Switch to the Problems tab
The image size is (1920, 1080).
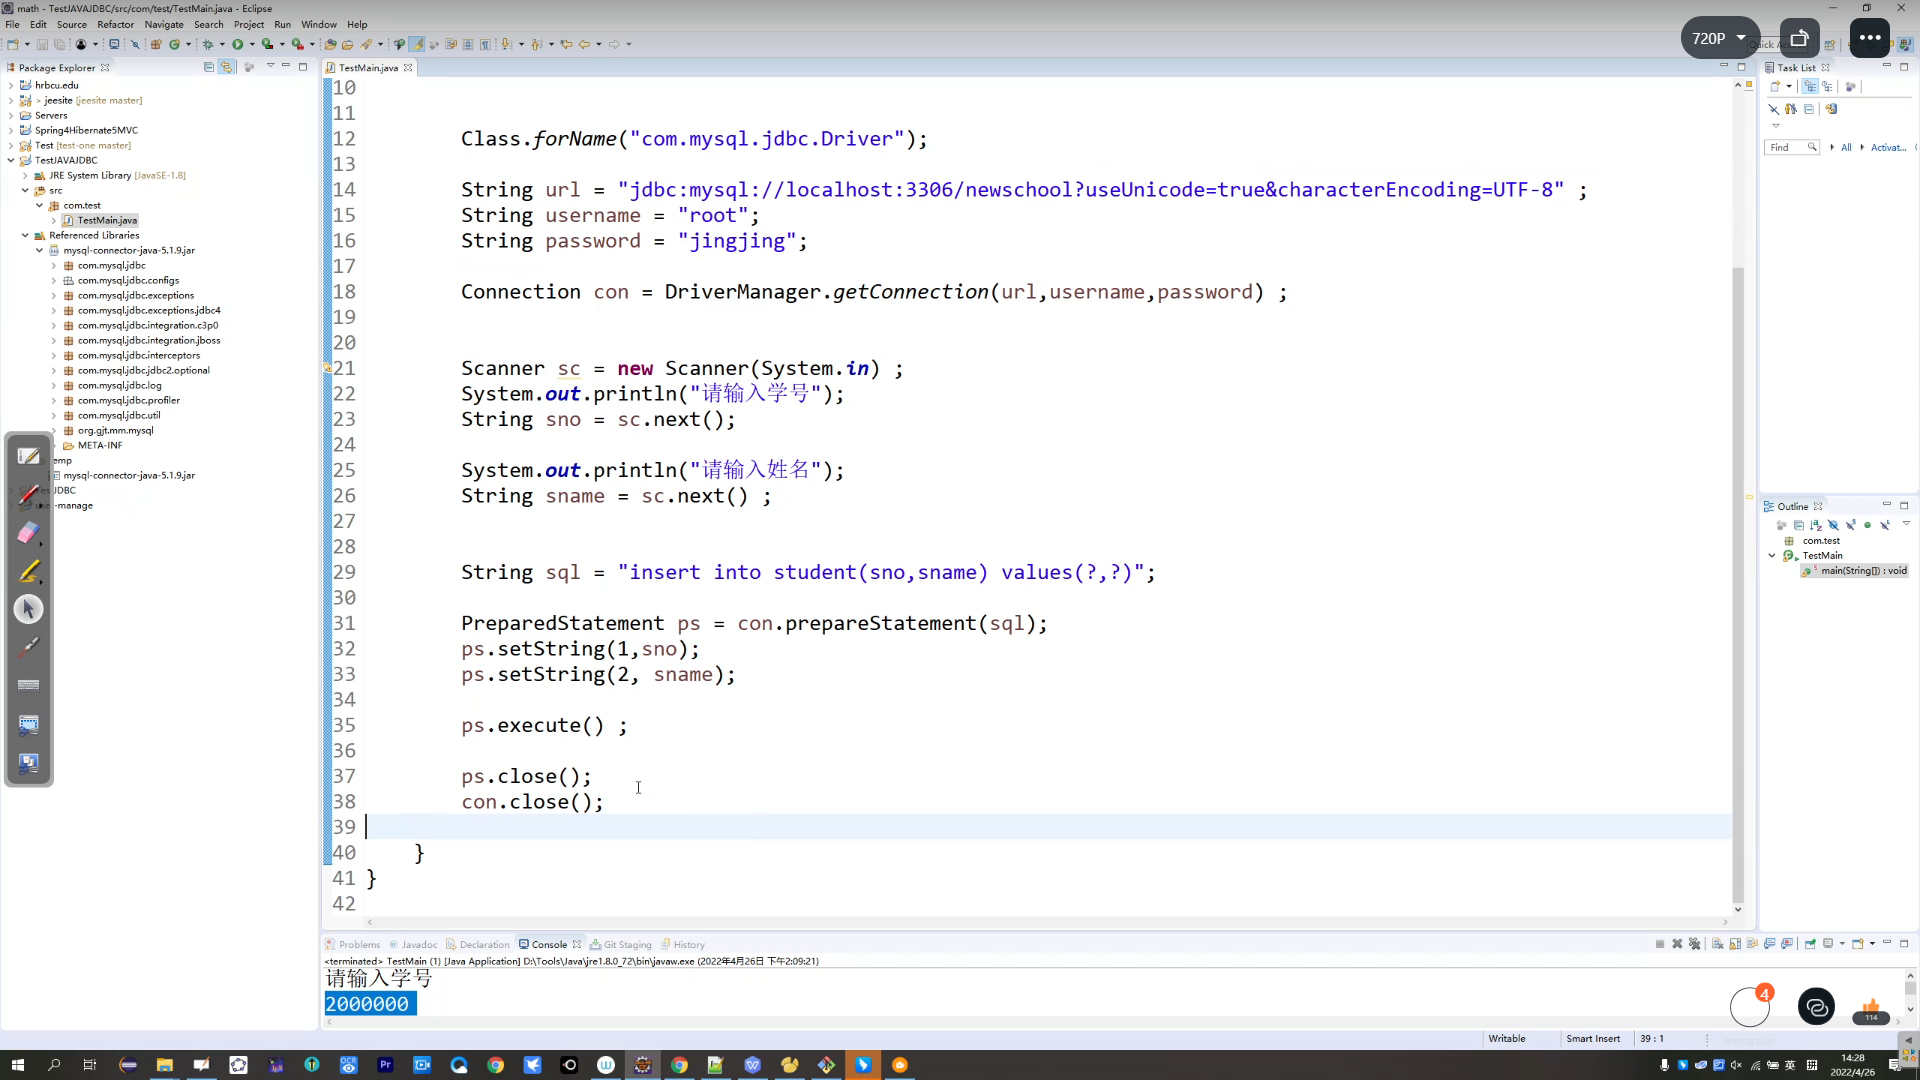point(352,944)
